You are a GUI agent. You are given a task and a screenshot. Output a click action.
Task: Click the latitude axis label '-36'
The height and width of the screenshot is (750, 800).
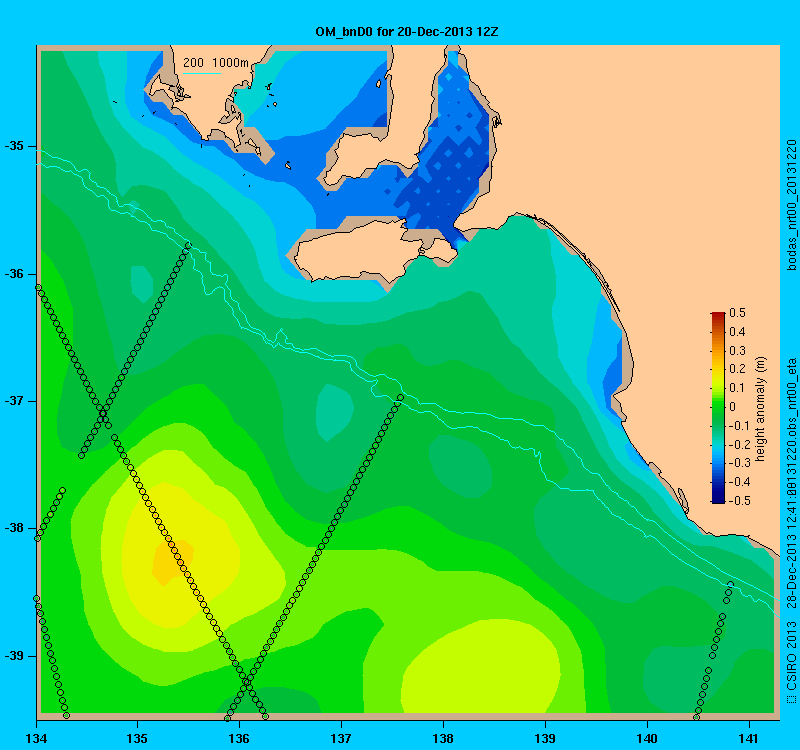point(14,273)
